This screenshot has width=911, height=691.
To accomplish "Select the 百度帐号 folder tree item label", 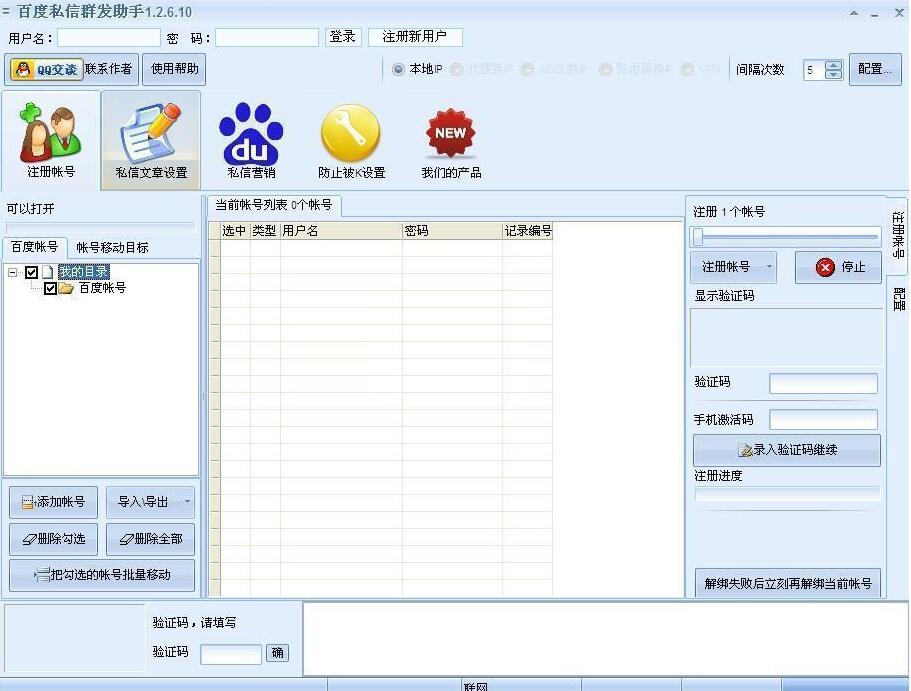I will 102,288.
